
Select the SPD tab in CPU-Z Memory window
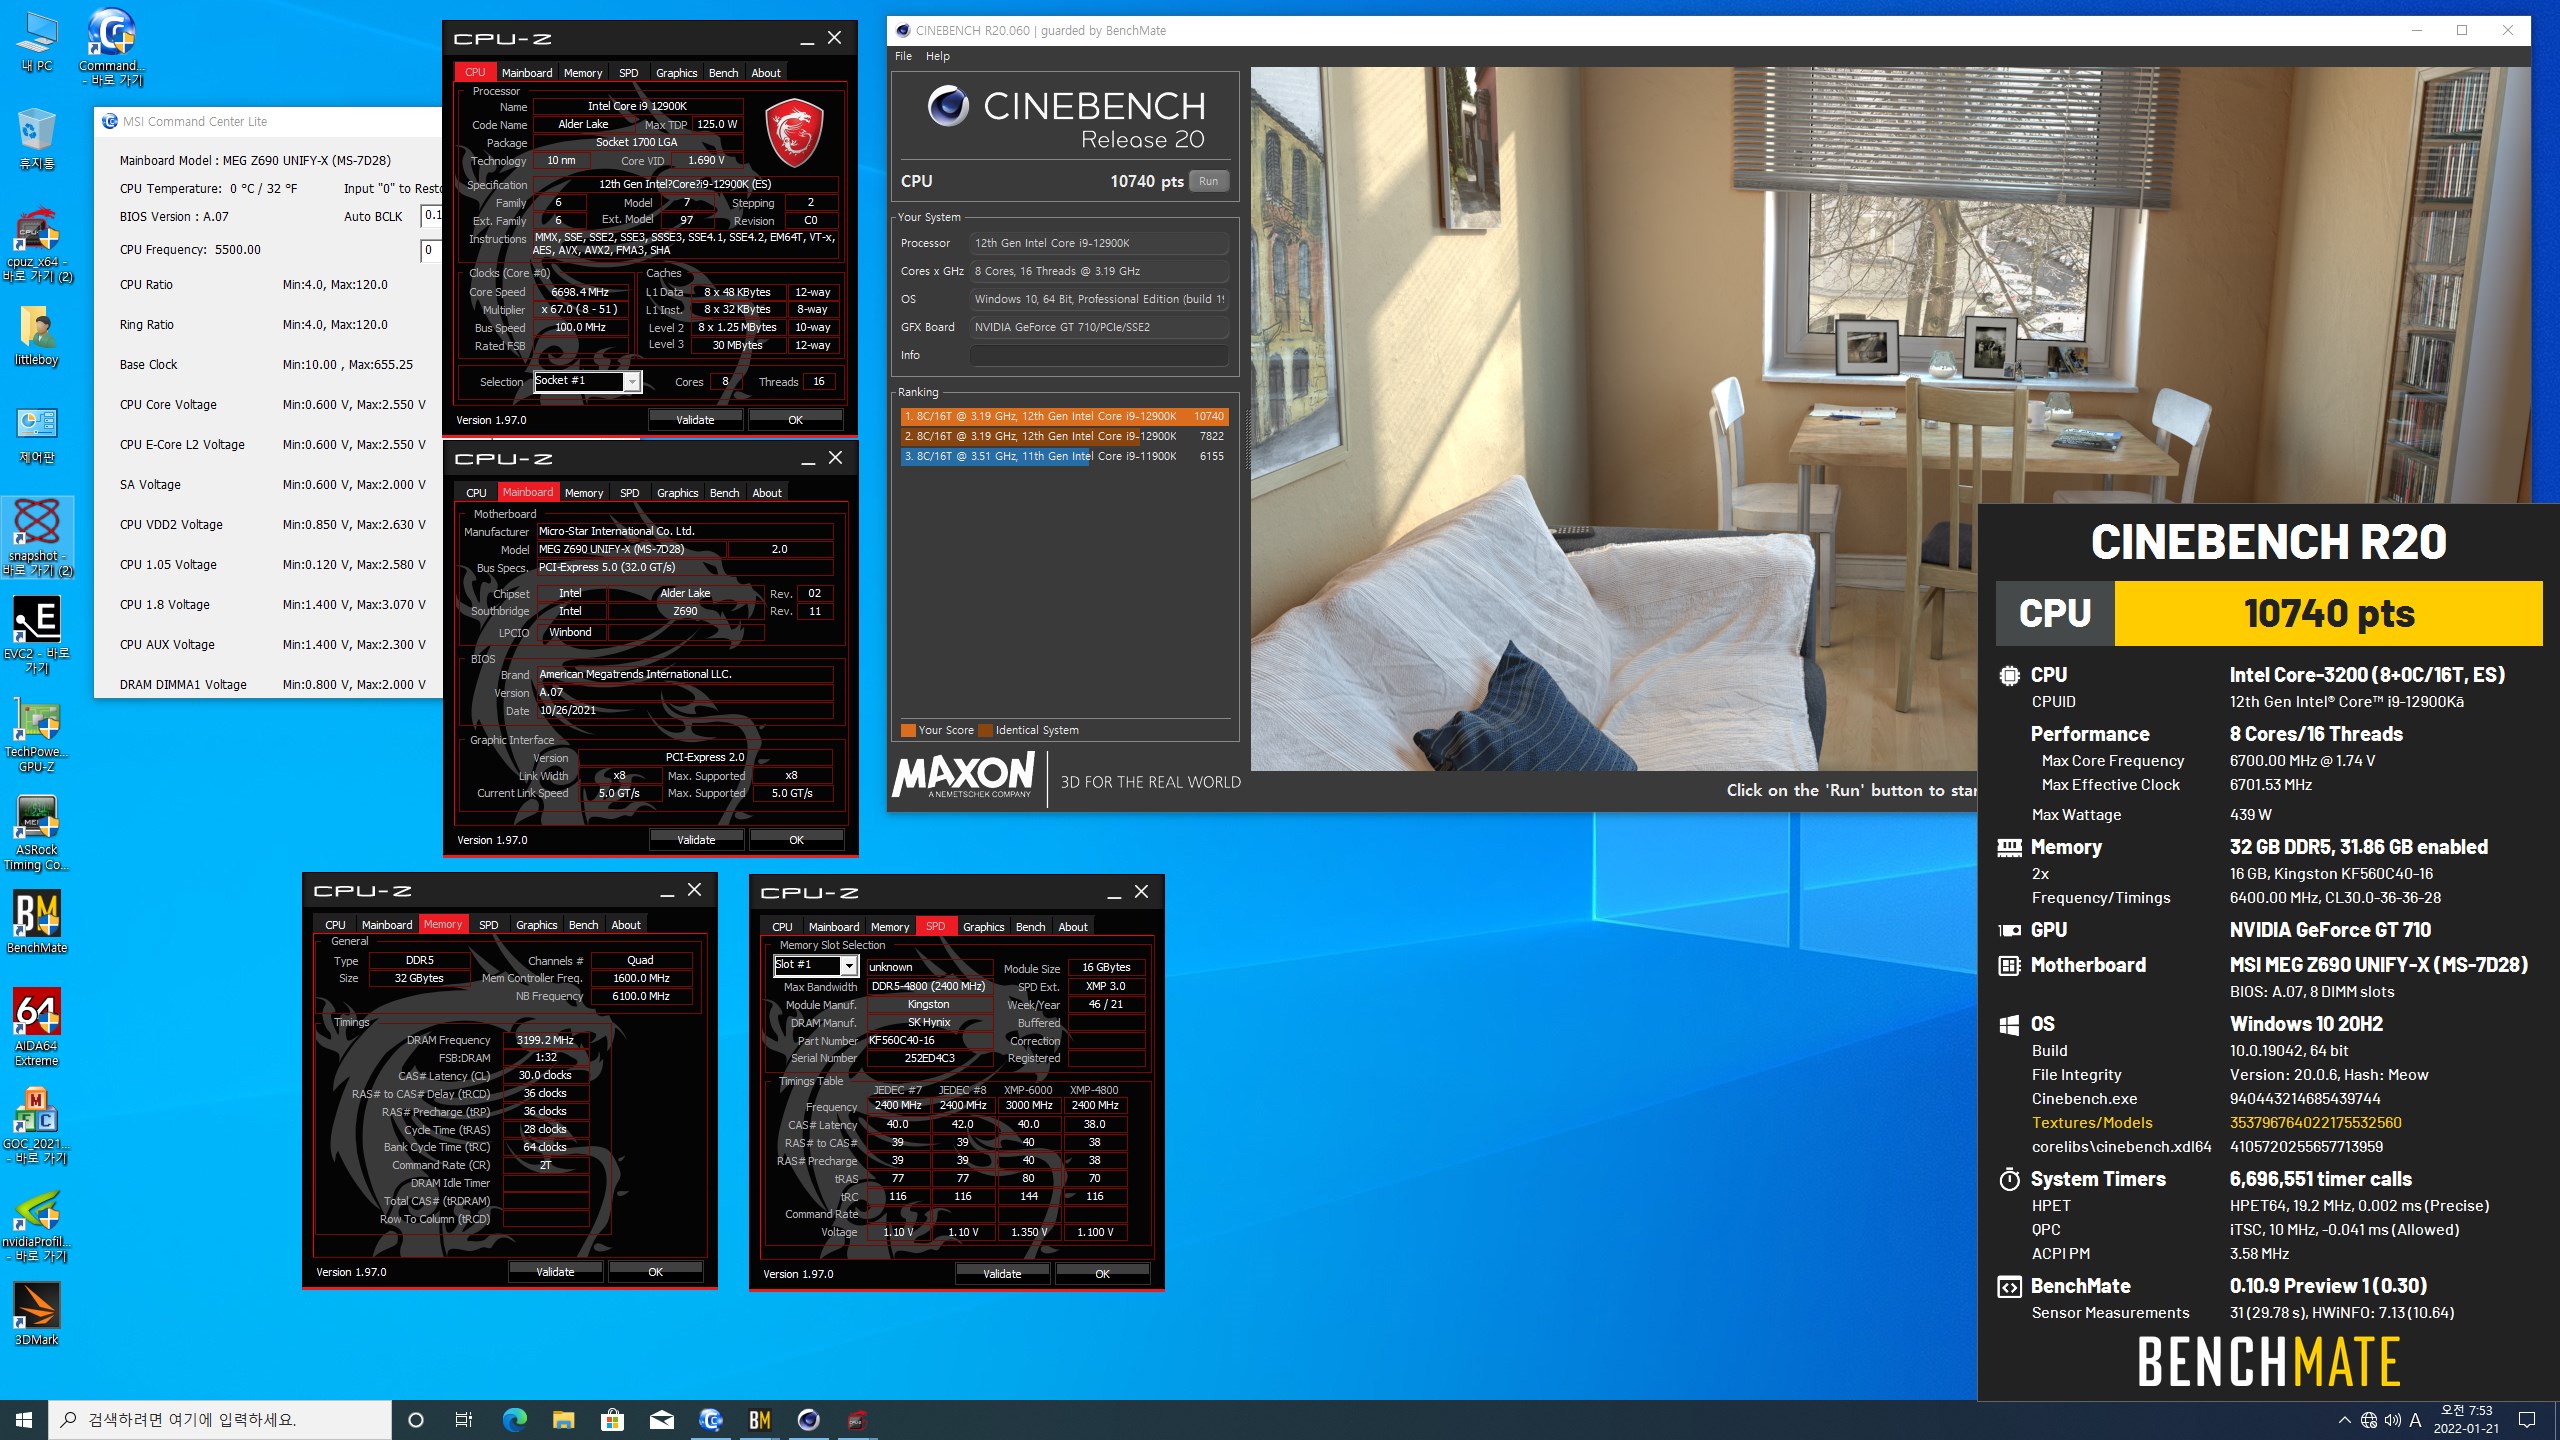coord(489,925)
